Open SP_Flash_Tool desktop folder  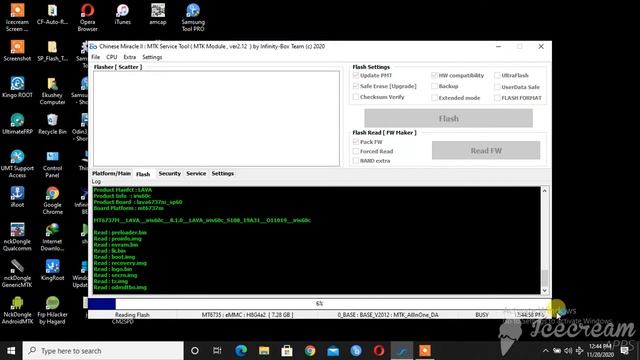[x=52, y=51]
